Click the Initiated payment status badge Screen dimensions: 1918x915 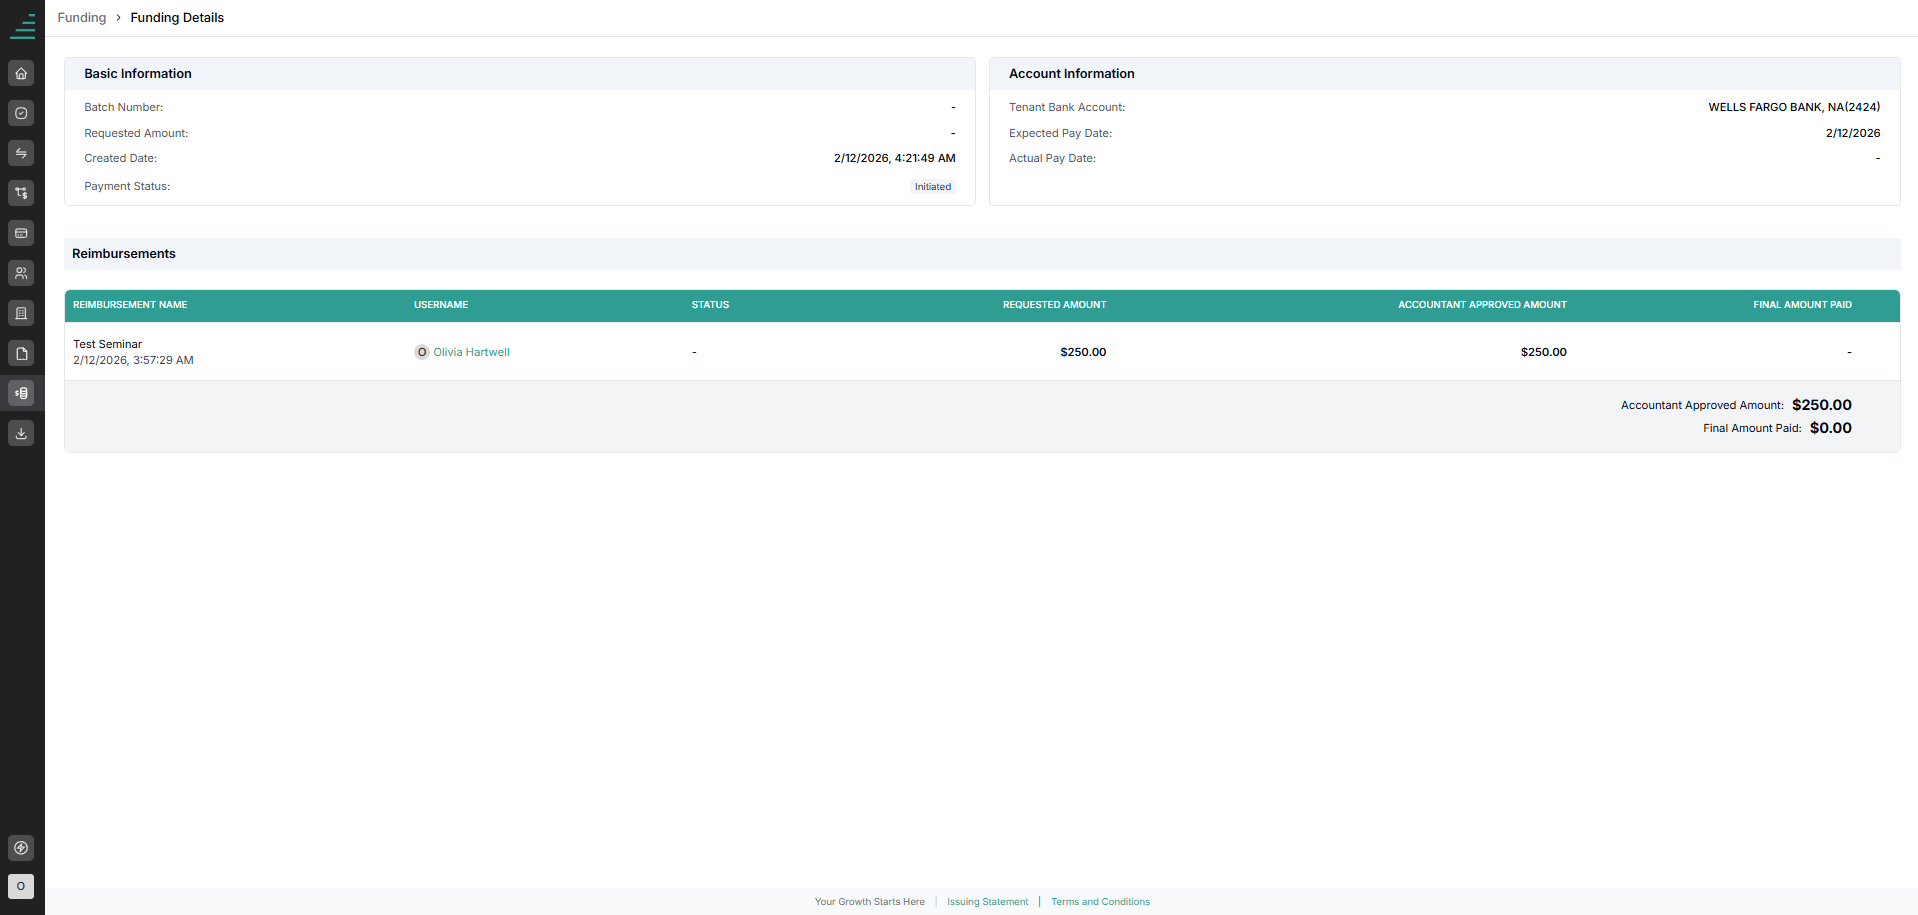[x=932, y=187]
